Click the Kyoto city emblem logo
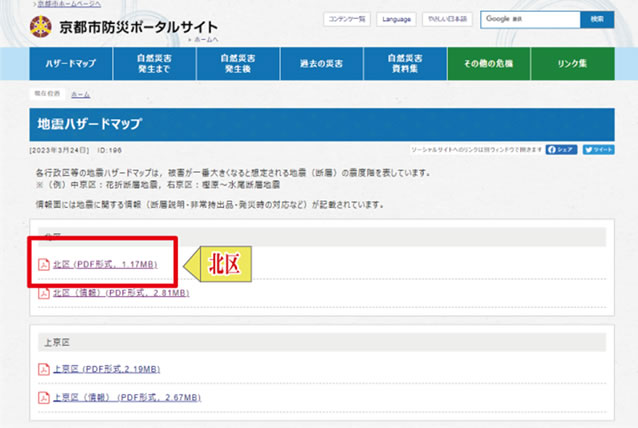Screen dimensions: 638x428 [41, 26]
